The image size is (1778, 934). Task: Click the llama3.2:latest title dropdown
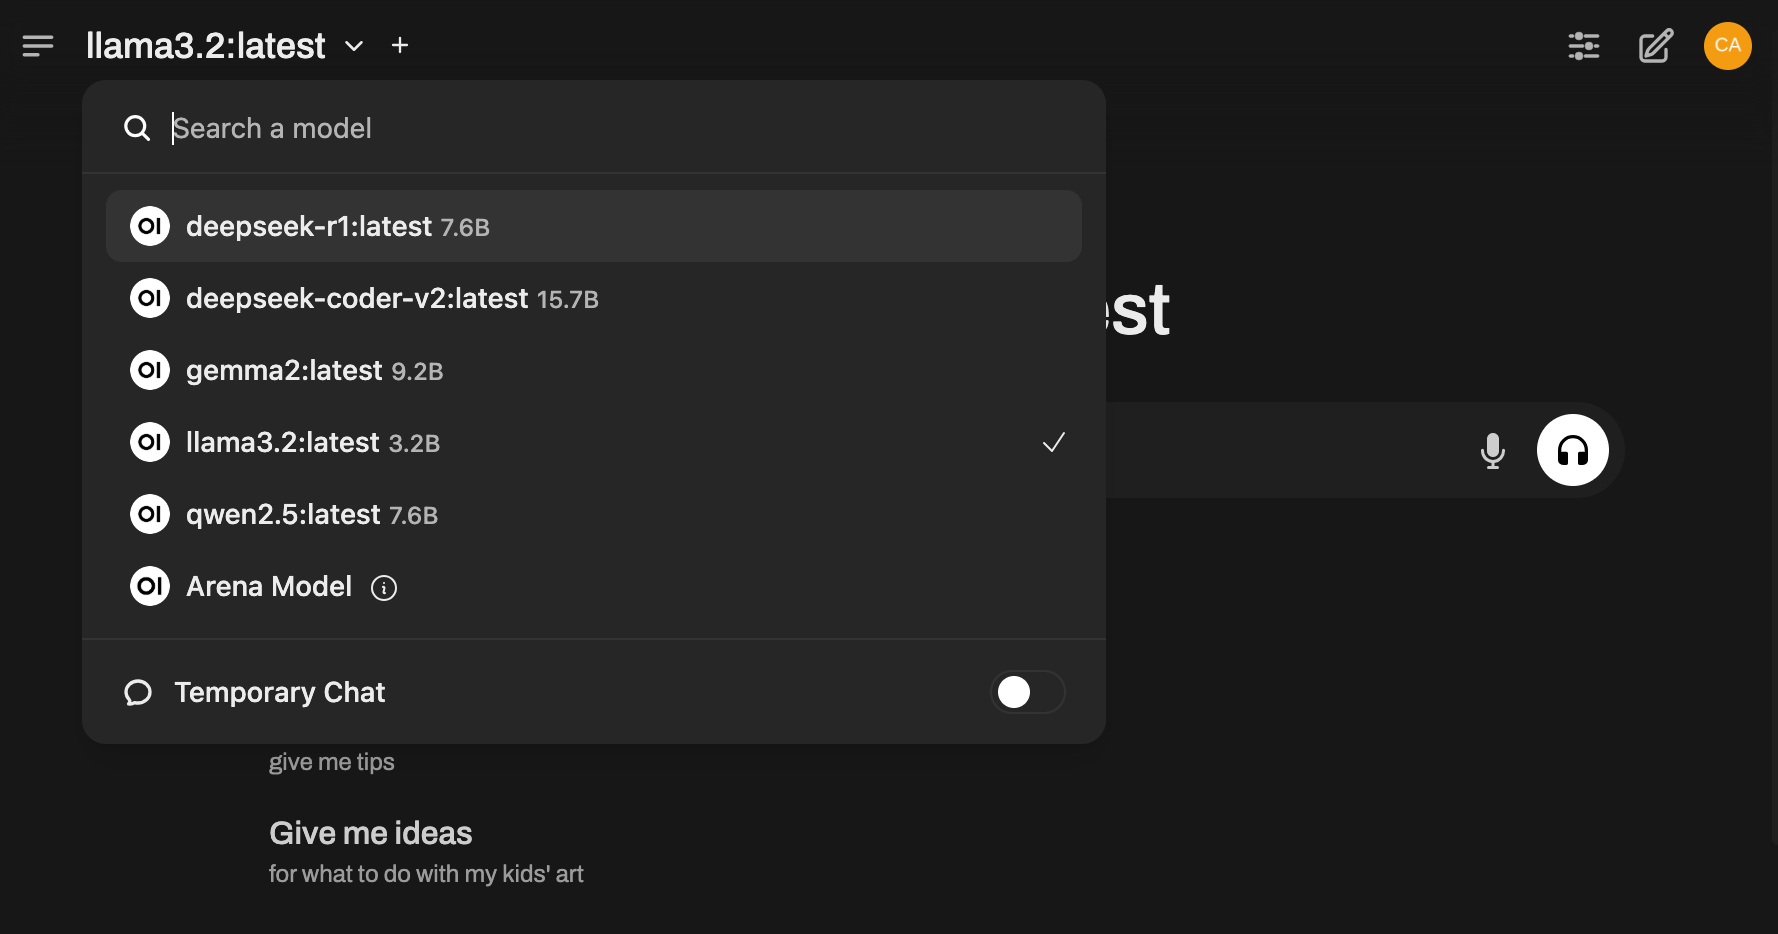pyautogui.click(x=206, y=46)
